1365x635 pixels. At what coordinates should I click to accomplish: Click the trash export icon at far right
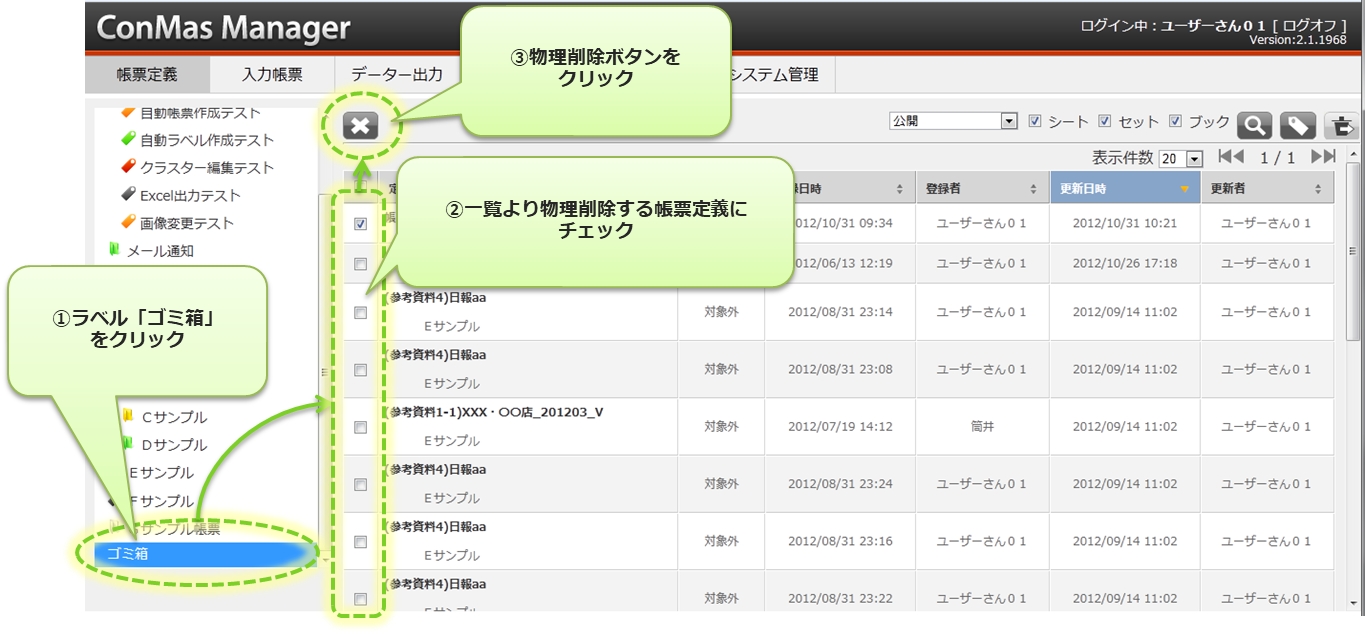[x=1341, y=125]
